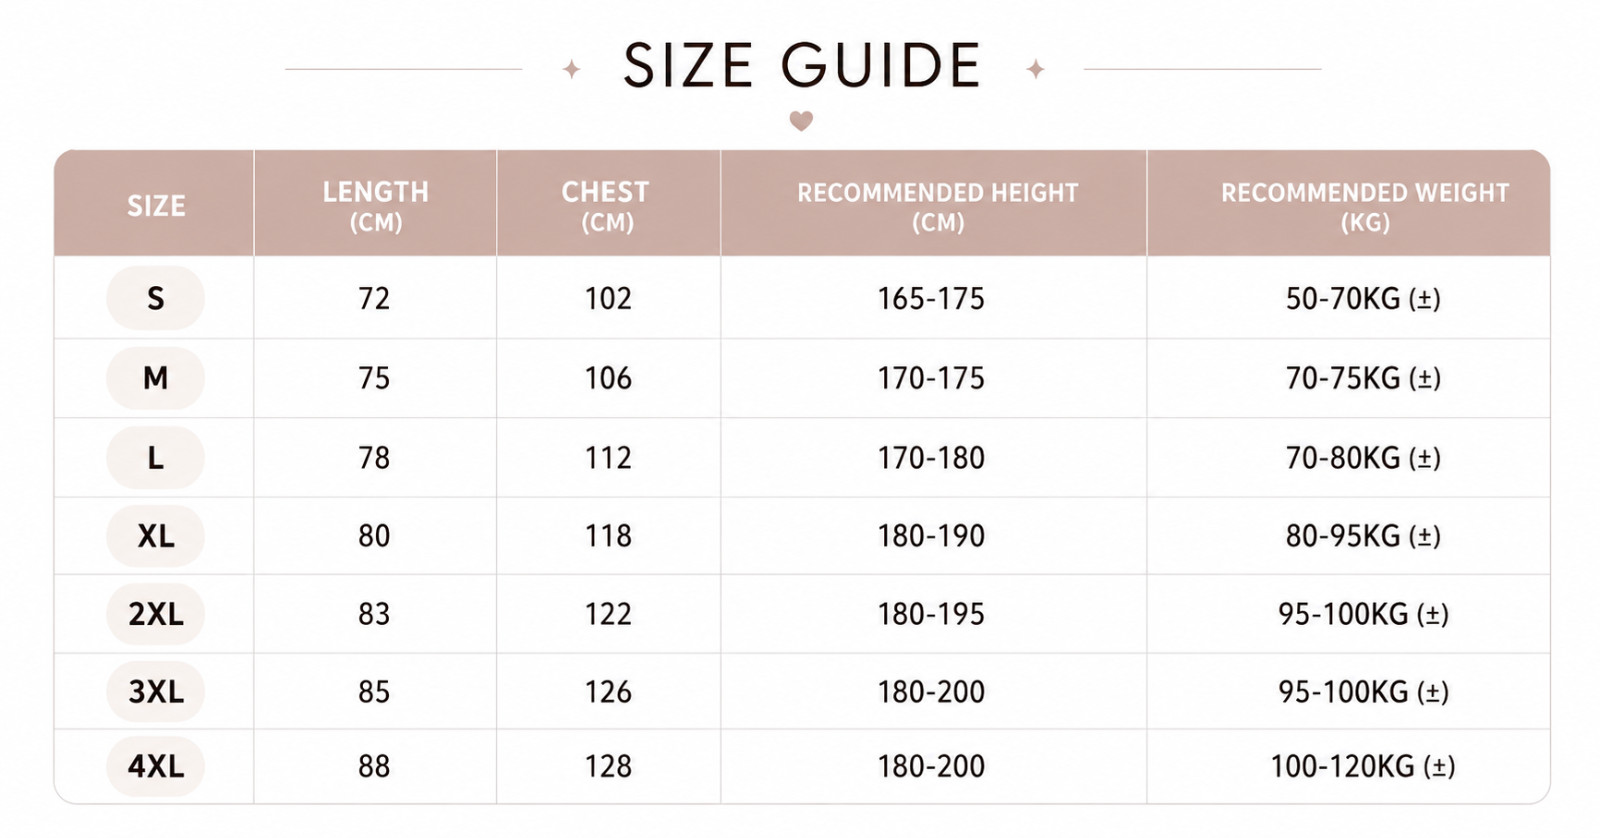
Task: Select the 2XL size pill
Action: click(x=155, y=614)
